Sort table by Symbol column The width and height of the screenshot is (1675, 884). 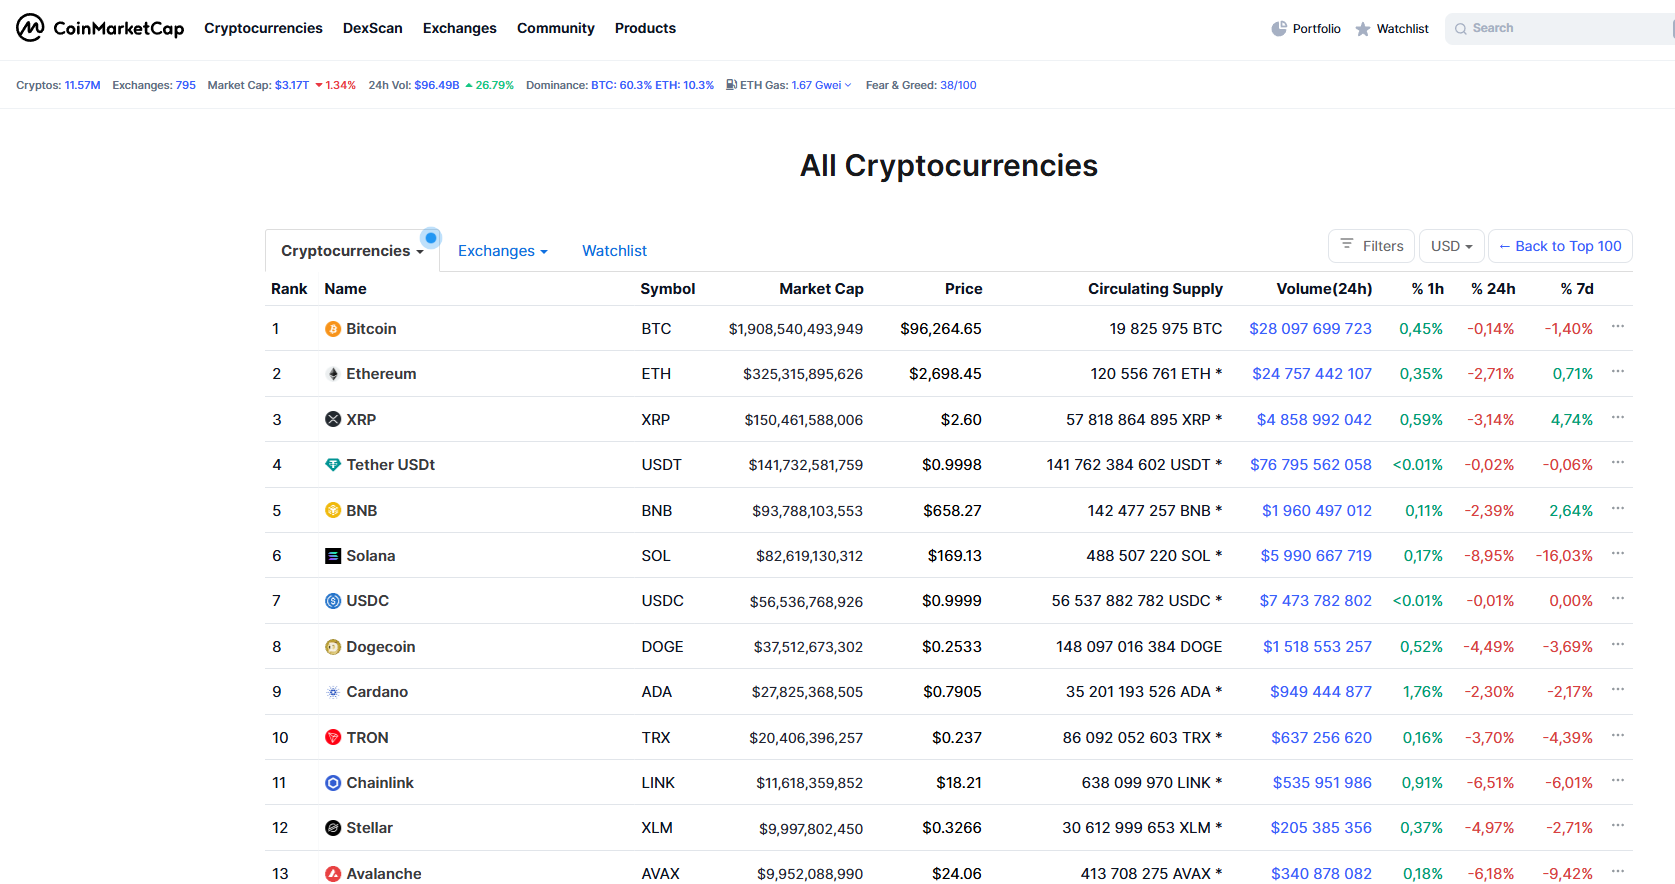point(667,289)
